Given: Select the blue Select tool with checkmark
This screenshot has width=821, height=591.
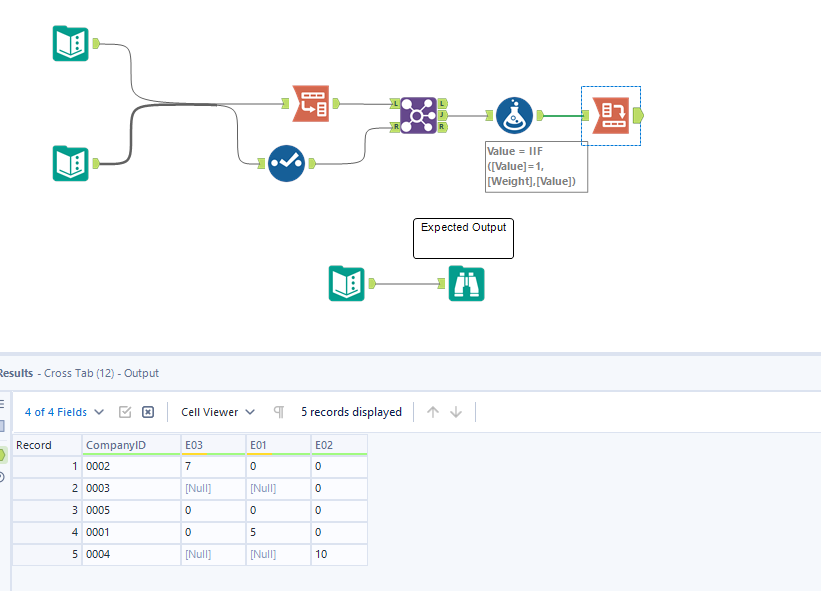Looking at the screenshot, I should (x=286, y=164).
